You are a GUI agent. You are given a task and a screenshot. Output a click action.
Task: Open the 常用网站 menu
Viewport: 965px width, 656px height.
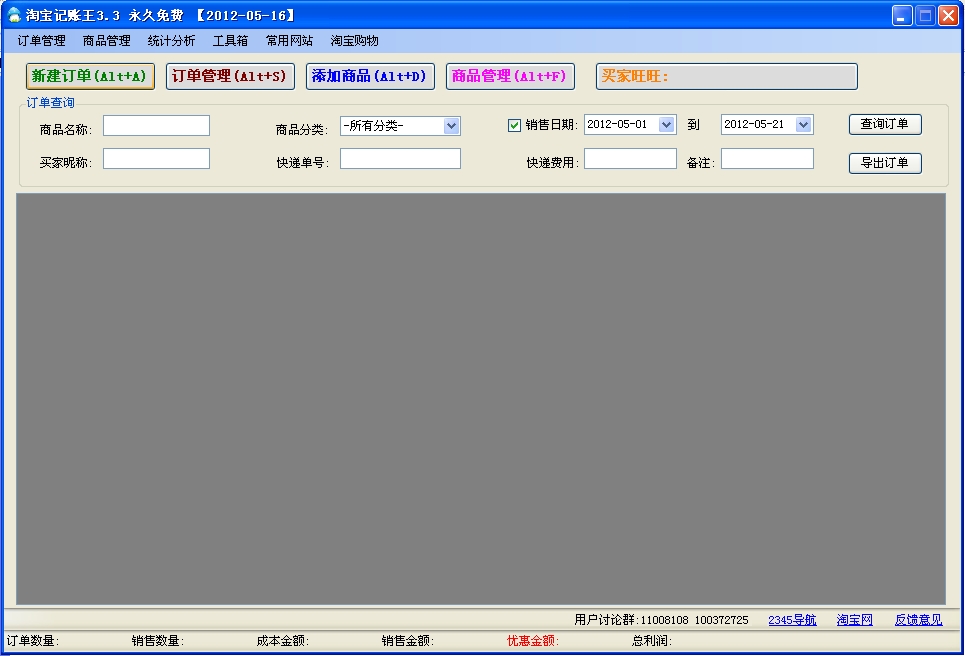tap(289, 41)
